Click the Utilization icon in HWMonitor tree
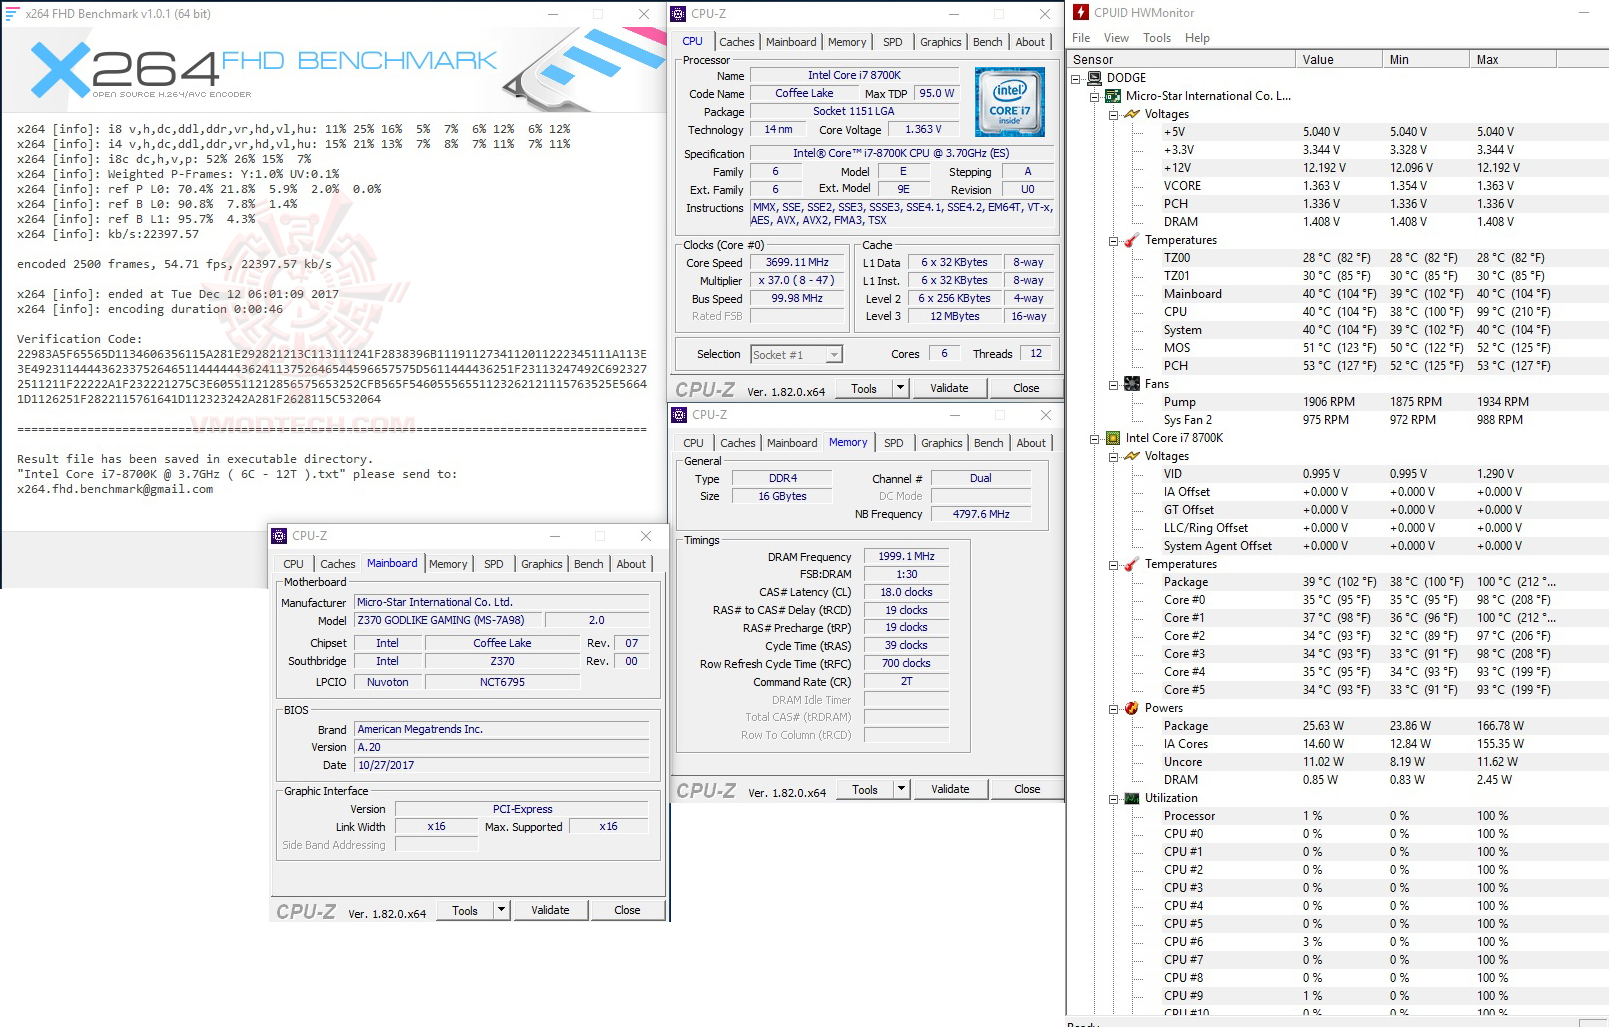This screenshot has width=1609, height=1027. 1131,798
